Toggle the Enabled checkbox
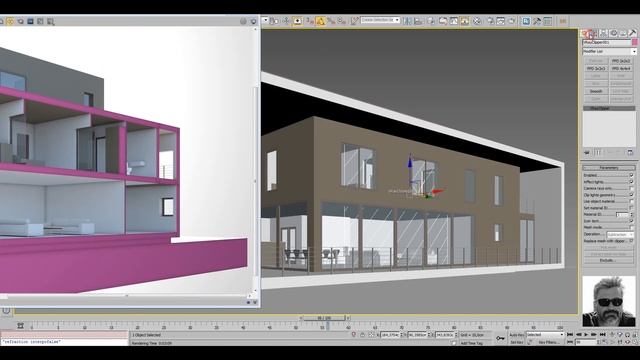 [631, 175]
